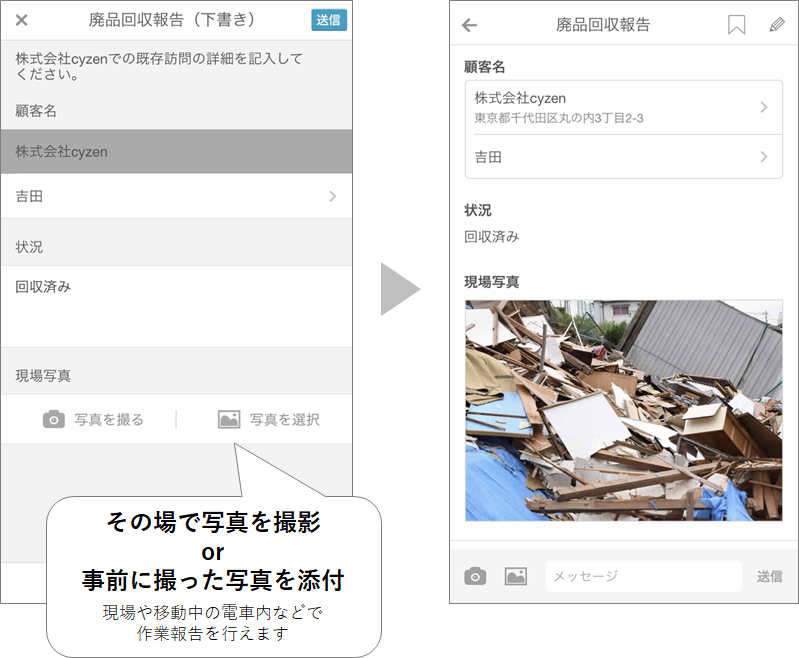Go back with the left arrow icon
The height and width of the screenshot is (658, 799).
[x=469, y=25]
